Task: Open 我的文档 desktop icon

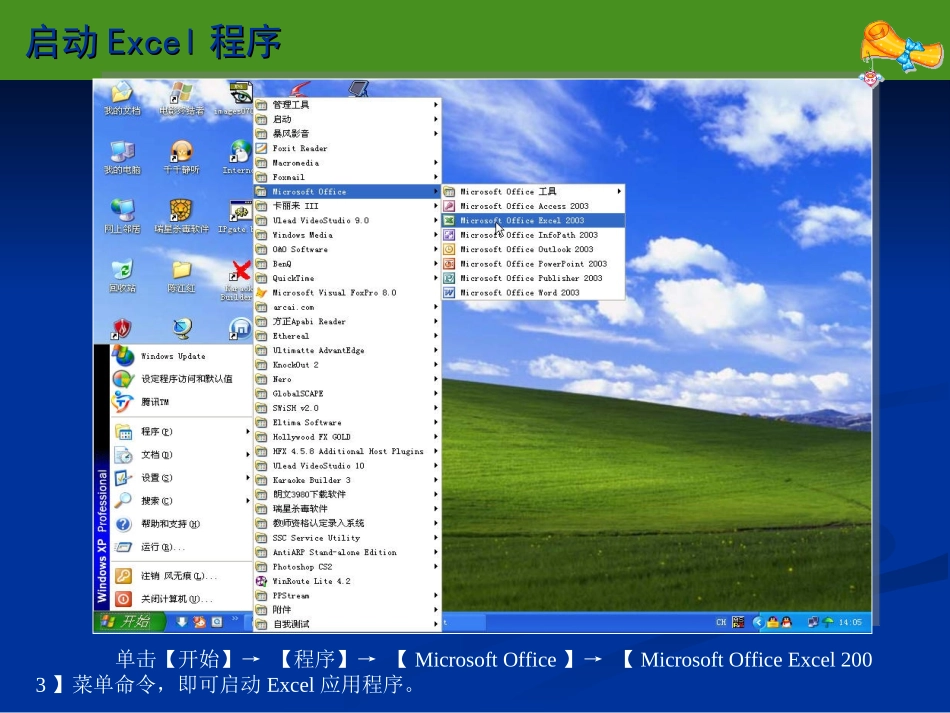Action: [122, 98]
